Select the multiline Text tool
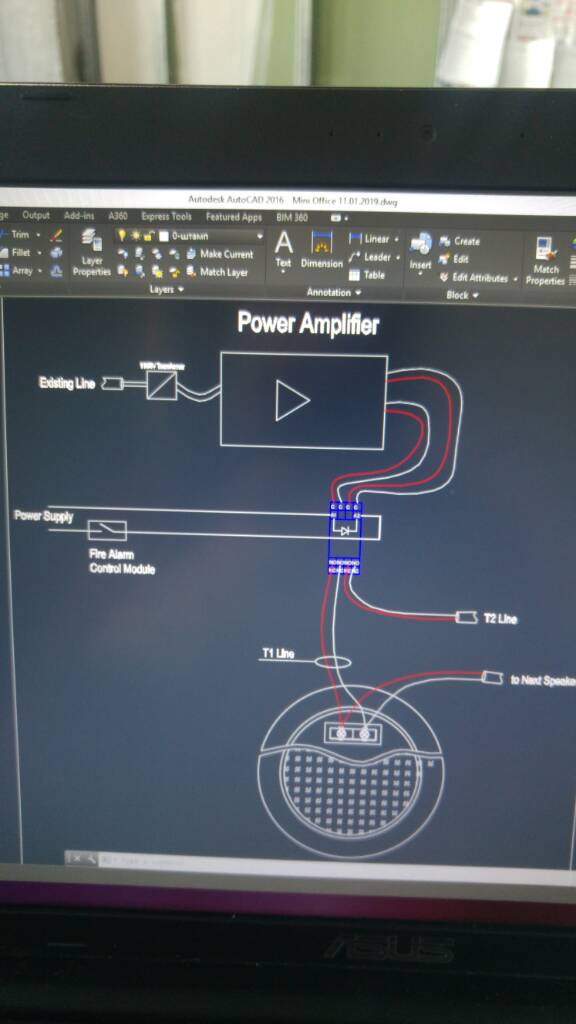This screenshot has height=1024, width=576. [x=283, y=251]
